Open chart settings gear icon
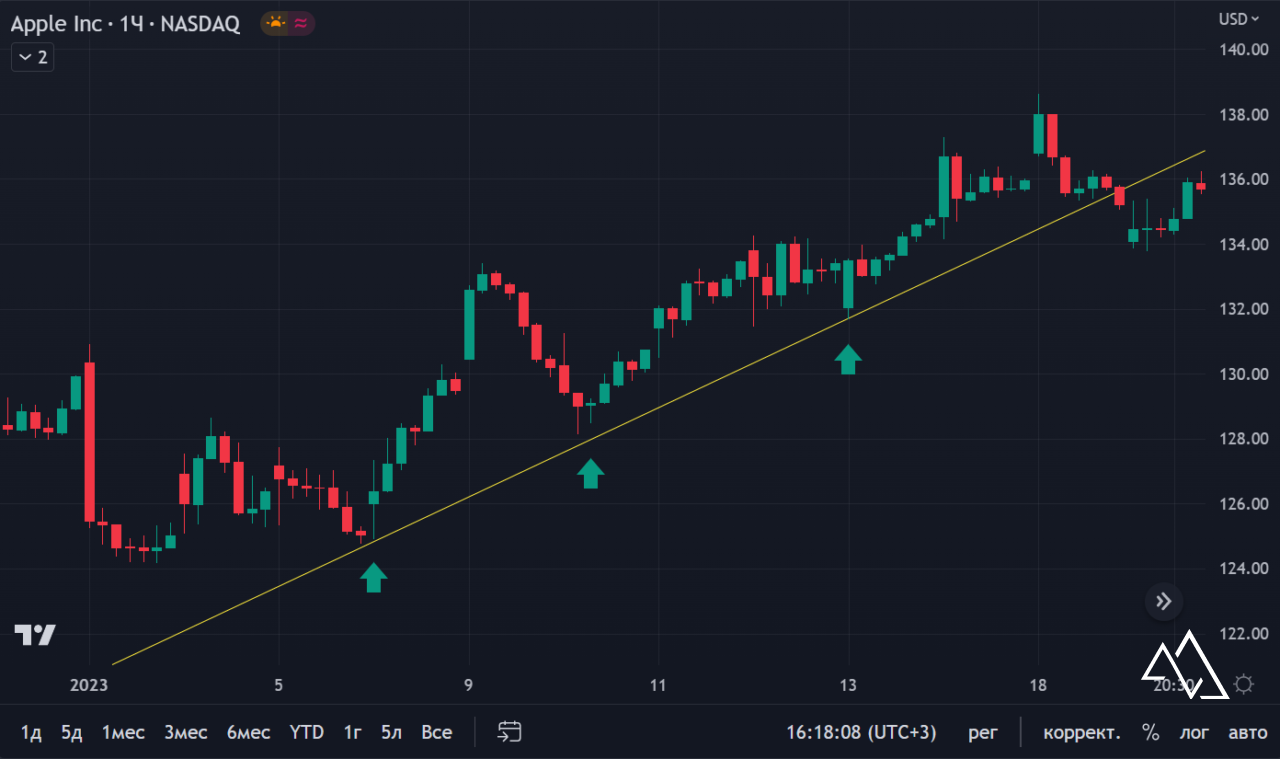The height and width of the screenshot is (759, 1280). coord(1244,684)
